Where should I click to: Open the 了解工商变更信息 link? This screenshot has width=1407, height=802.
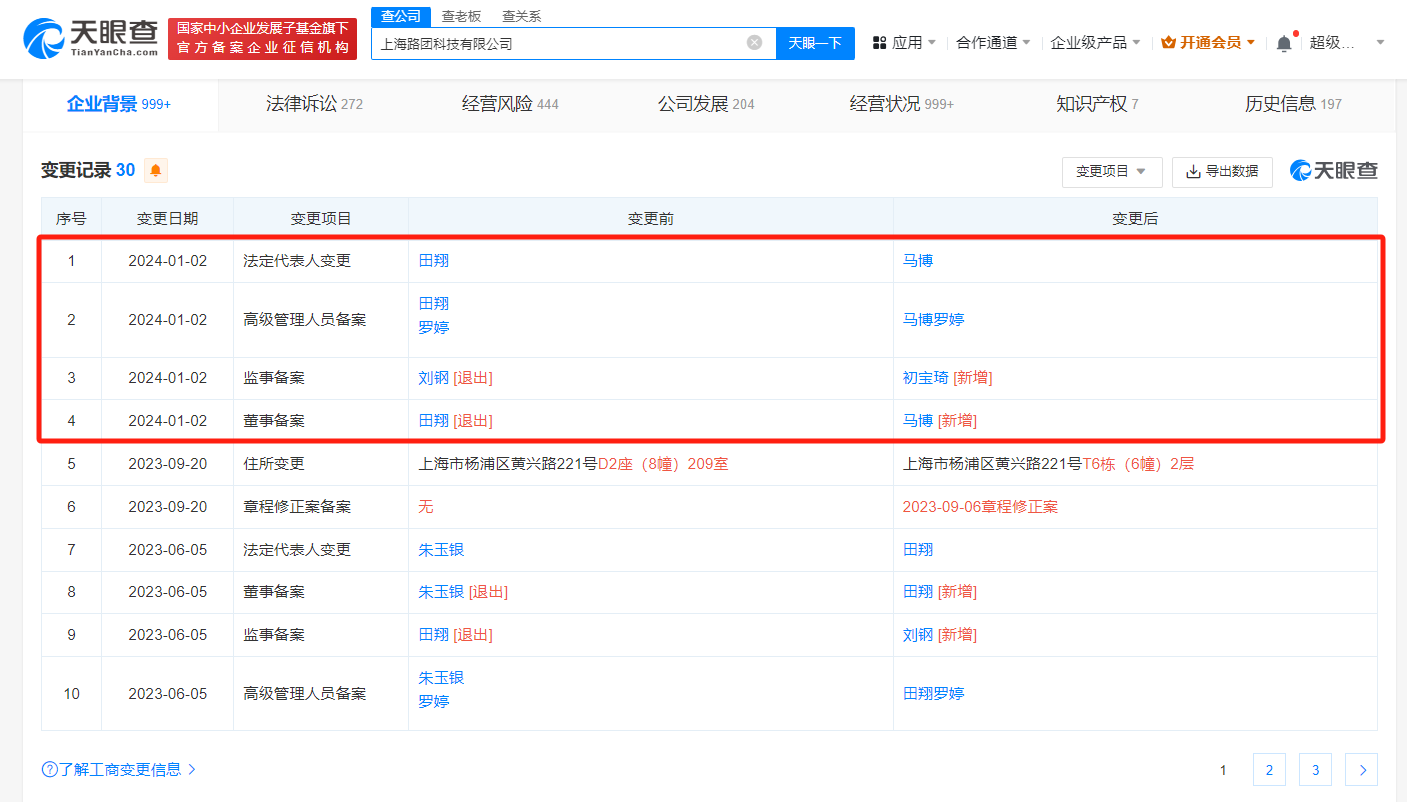point(119,770)
